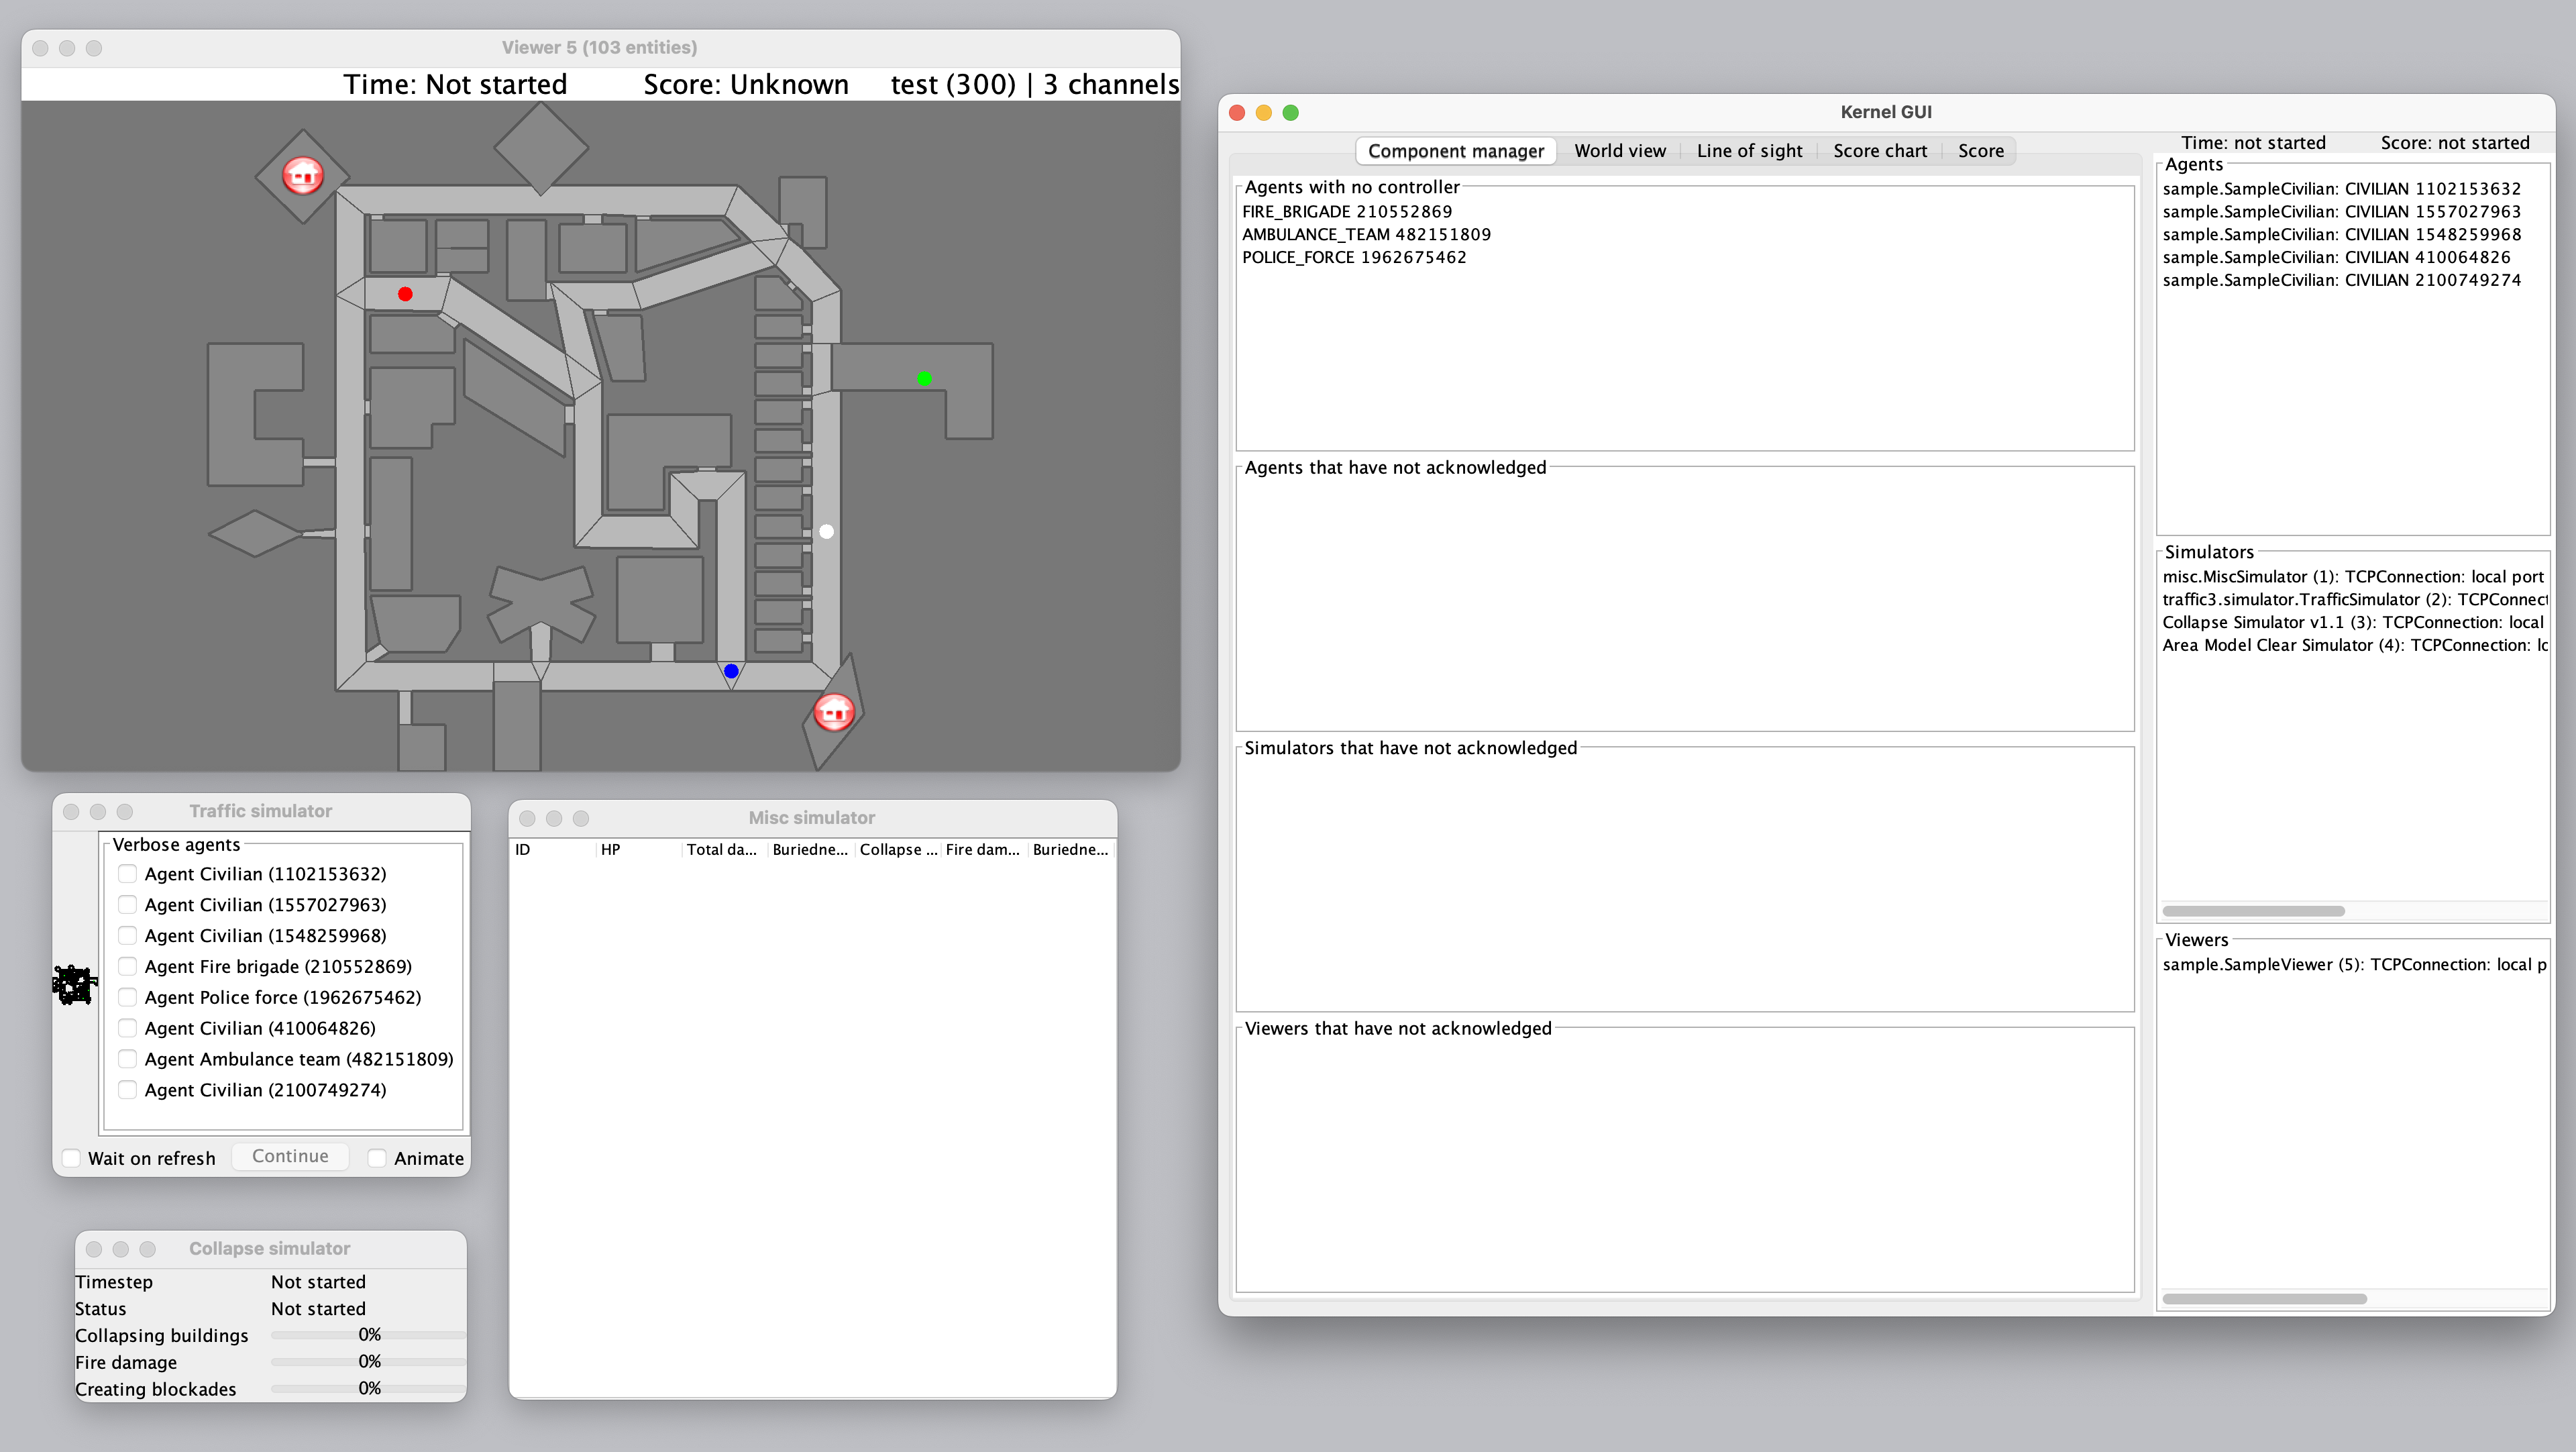Select Collapse Simulator v1.1 (3) entry
Screen dimensions: 2576x1452
click(x=2353, y=622)
